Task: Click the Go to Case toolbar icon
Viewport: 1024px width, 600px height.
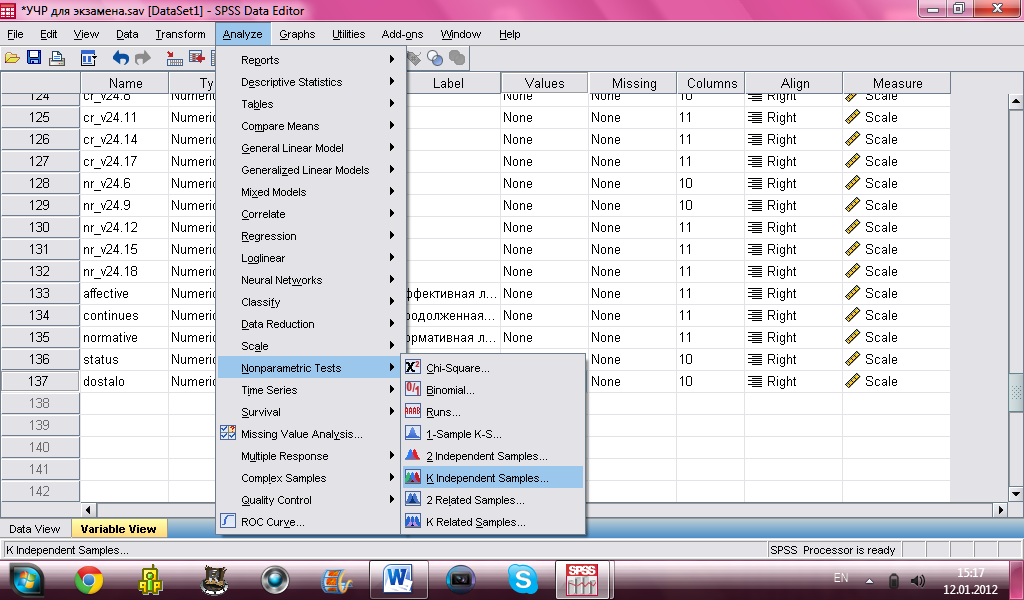Action: click(174, 59)
